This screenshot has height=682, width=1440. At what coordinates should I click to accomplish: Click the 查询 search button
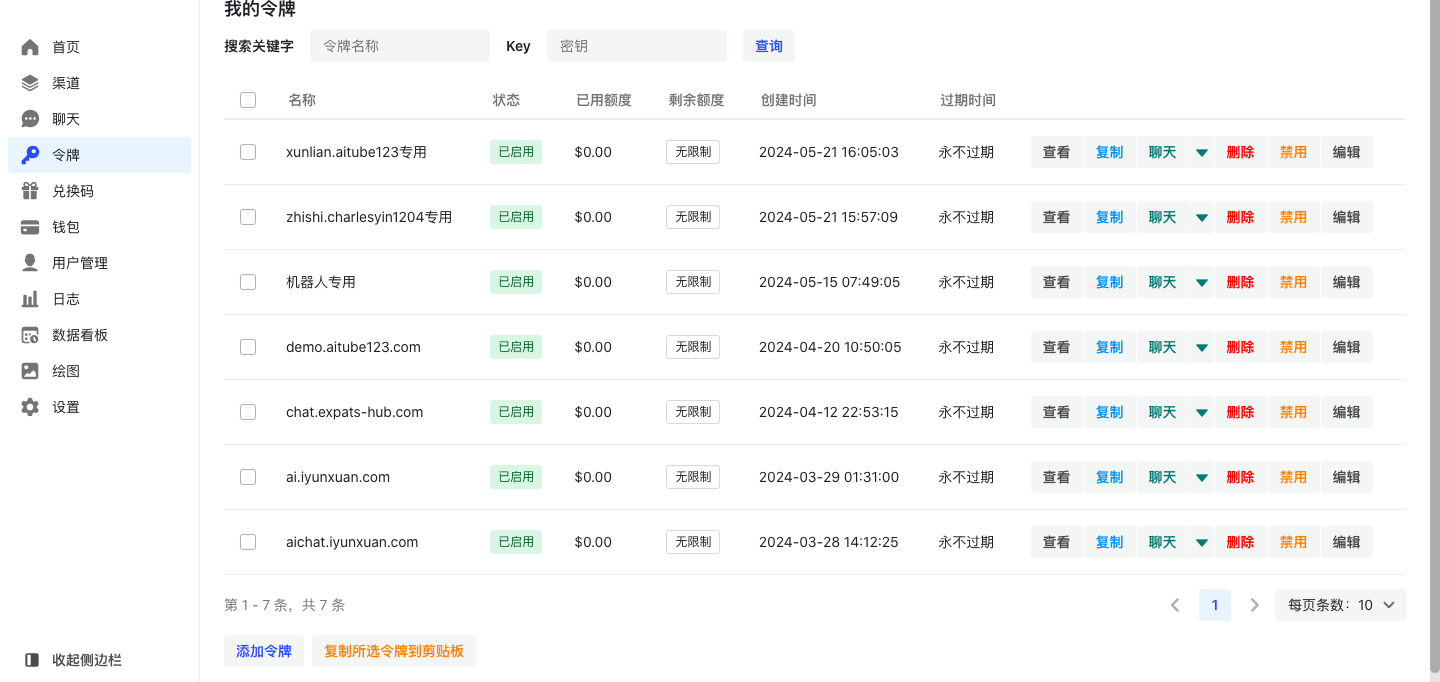pos(768,45)
